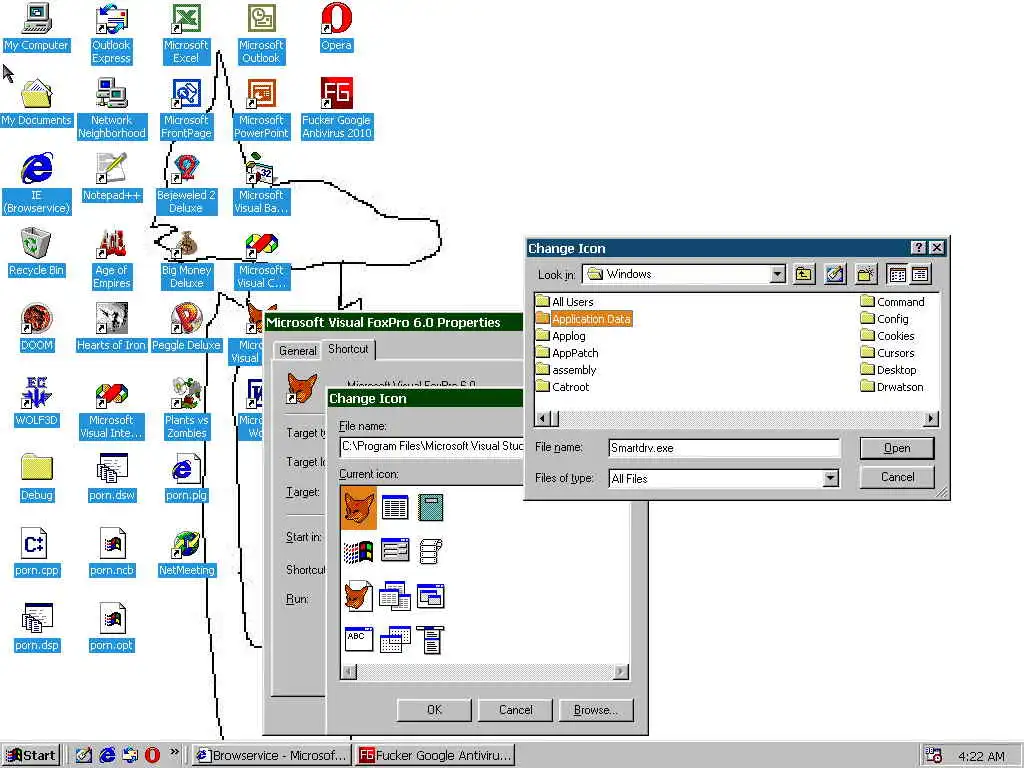This screenshot has width=1024, height=768.
Task: Switch file browser to Details view
Action: [920, 274]
